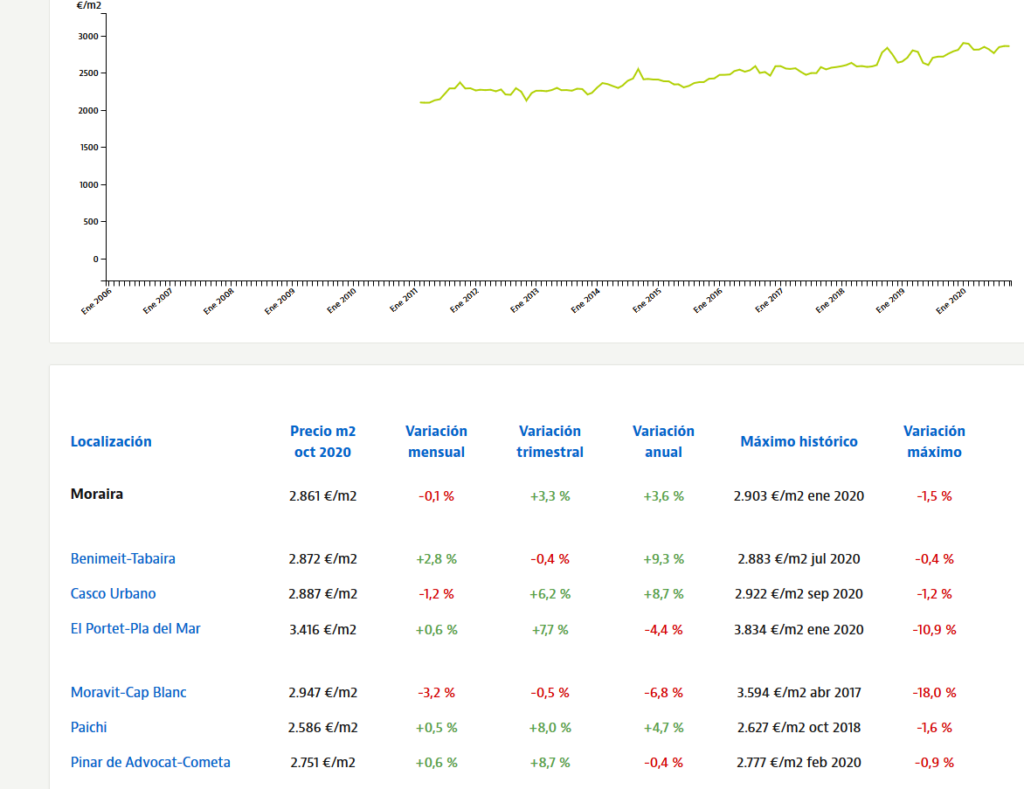Click the Variación trimestral column header

click(549, 441)
